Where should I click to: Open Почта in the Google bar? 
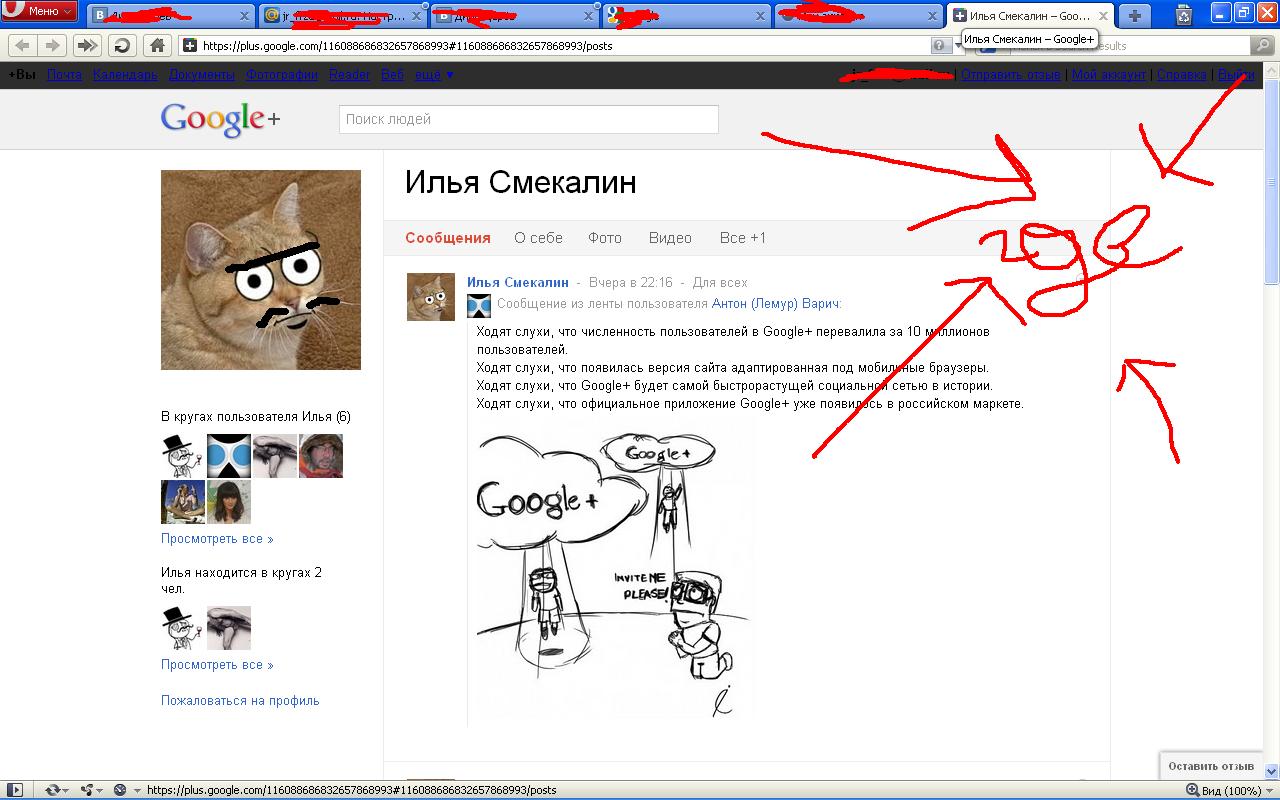click(64, 75)
